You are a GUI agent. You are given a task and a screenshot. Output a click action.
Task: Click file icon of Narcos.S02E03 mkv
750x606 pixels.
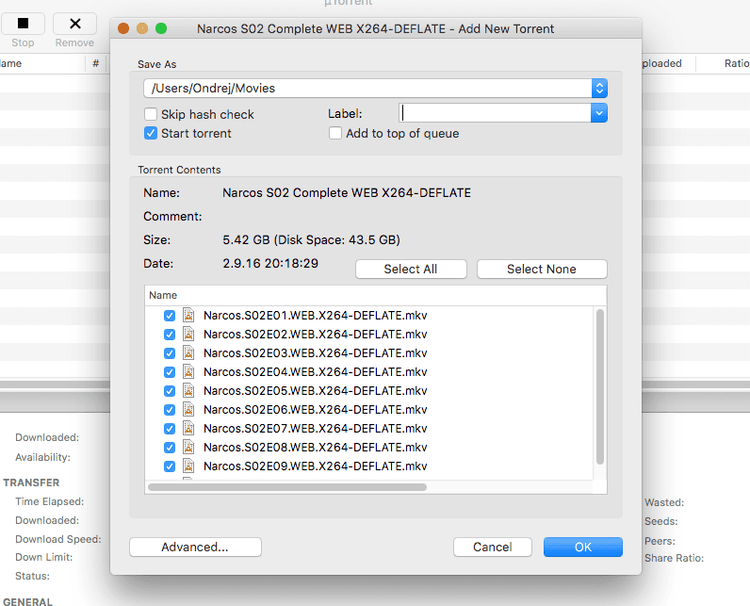coord(189,353)
